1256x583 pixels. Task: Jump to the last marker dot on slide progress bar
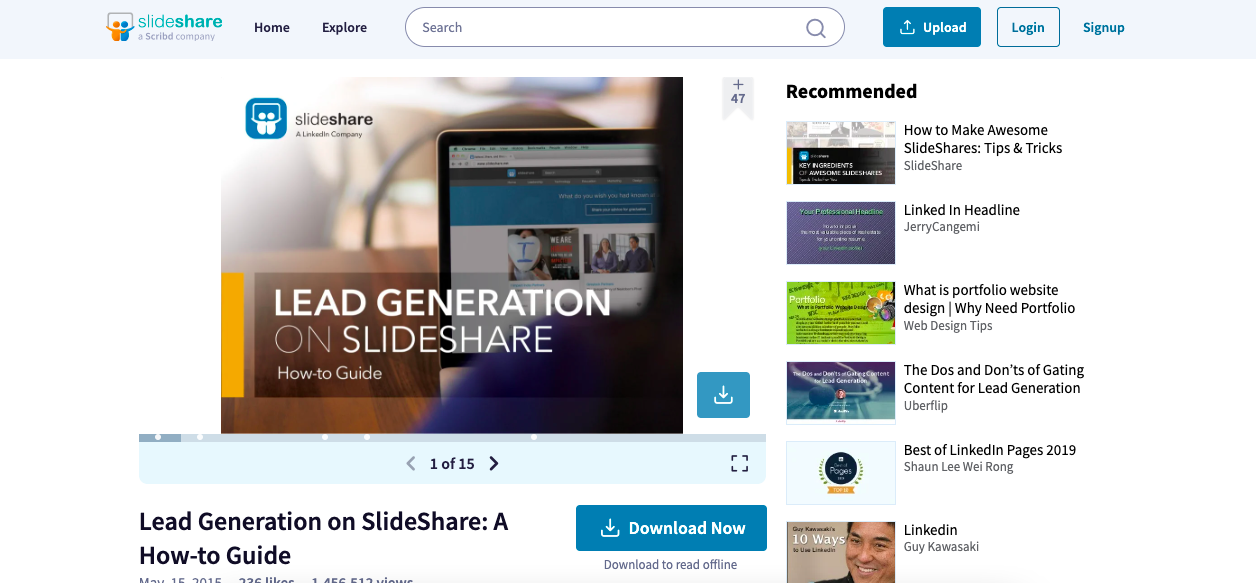click(x=534, y=437)
